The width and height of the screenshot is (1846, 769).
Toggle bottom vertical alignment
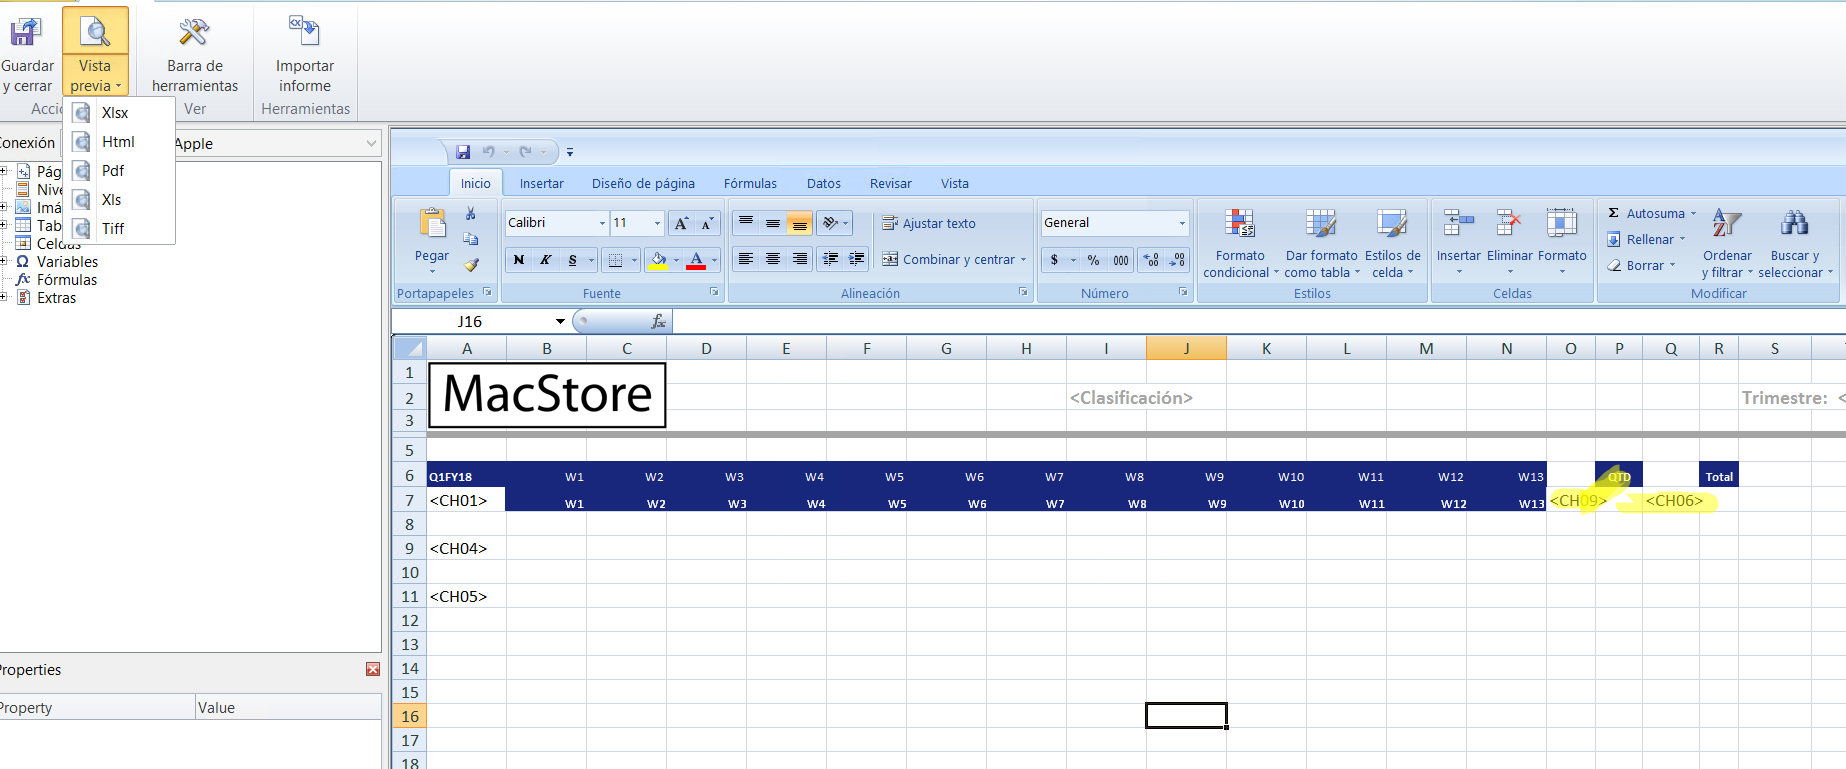tap(800, 223)
